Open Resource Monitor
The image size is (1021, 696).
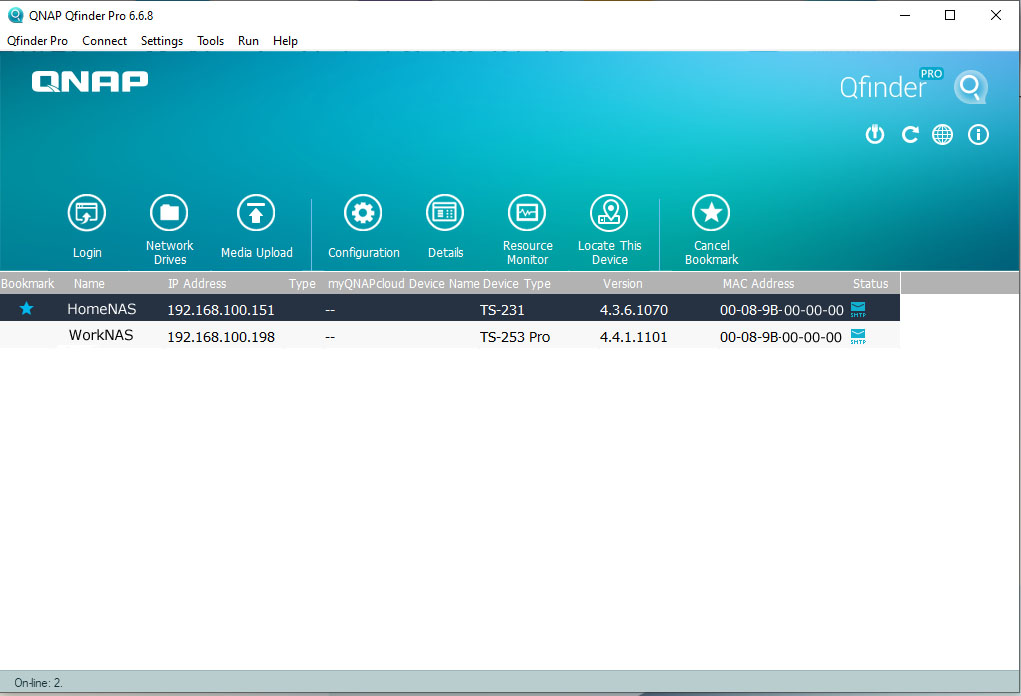tap(527, 213)
